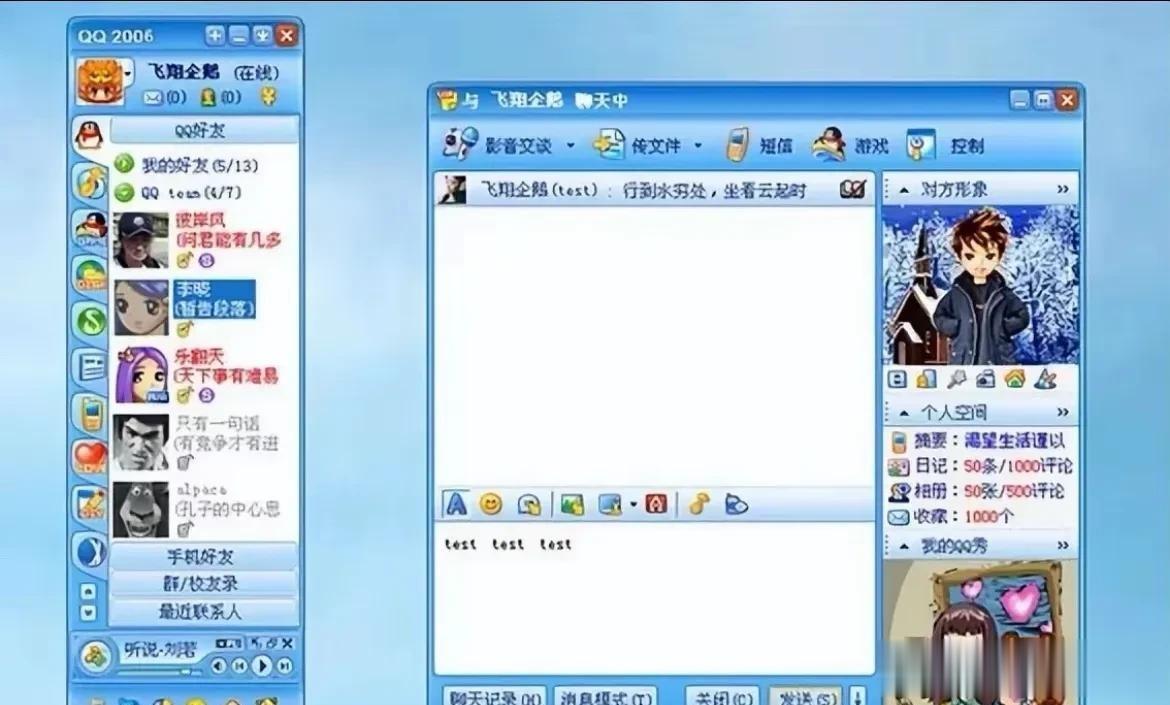This screenshot has width=1170, height=705.
Task: Collapse the 个人空间 panel triangle
Action: 904,413
